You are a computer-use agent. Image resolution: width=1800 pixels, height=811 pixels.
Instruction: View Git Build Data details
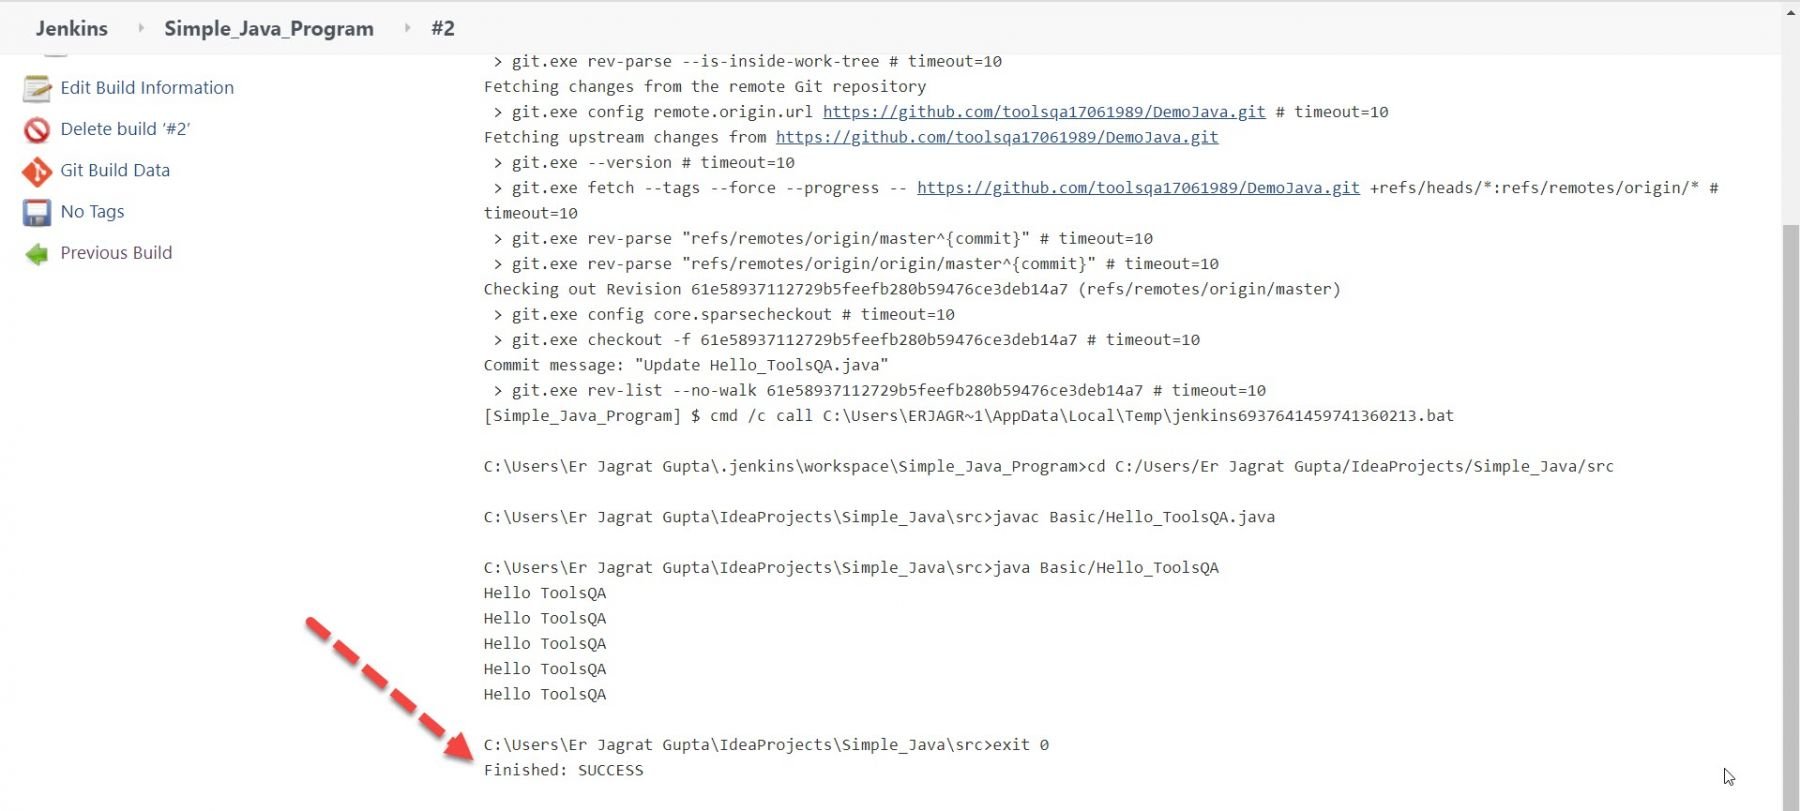115,171
